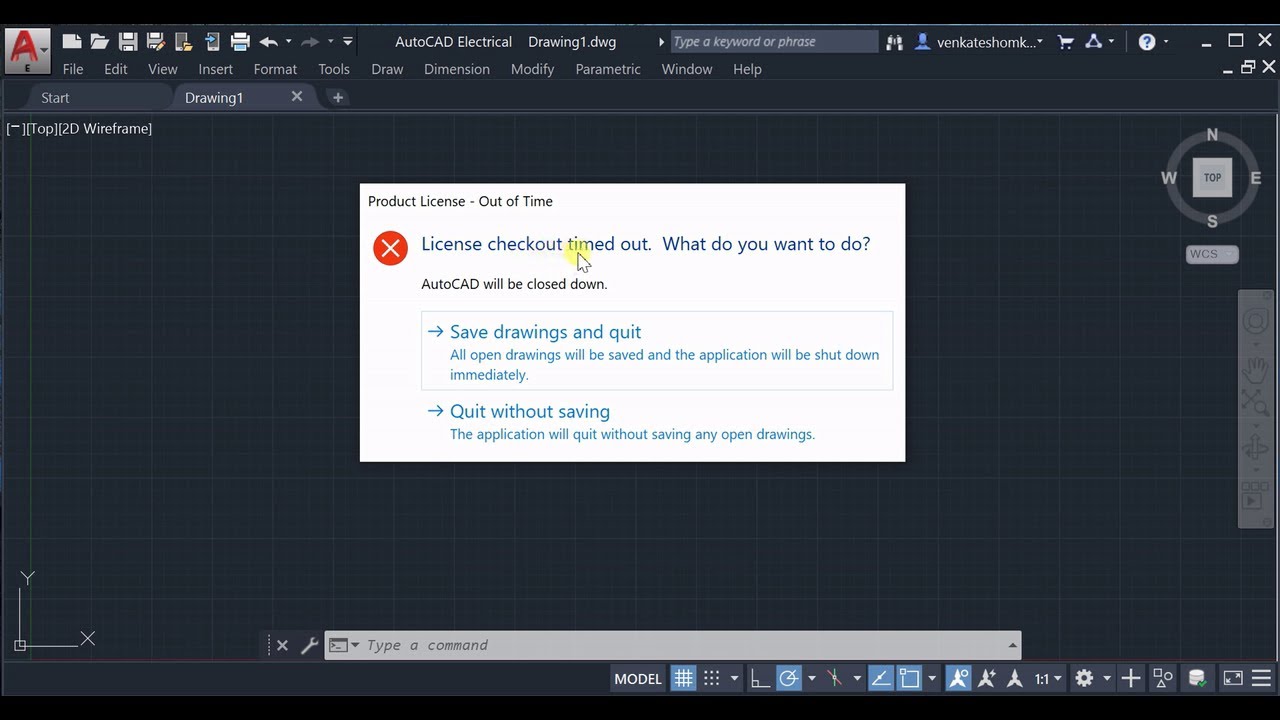Toggle Snap mode dotted grid button
The width and height of the screenshot is (1280, 720).
pyautogui.click(x=711, y=679)
